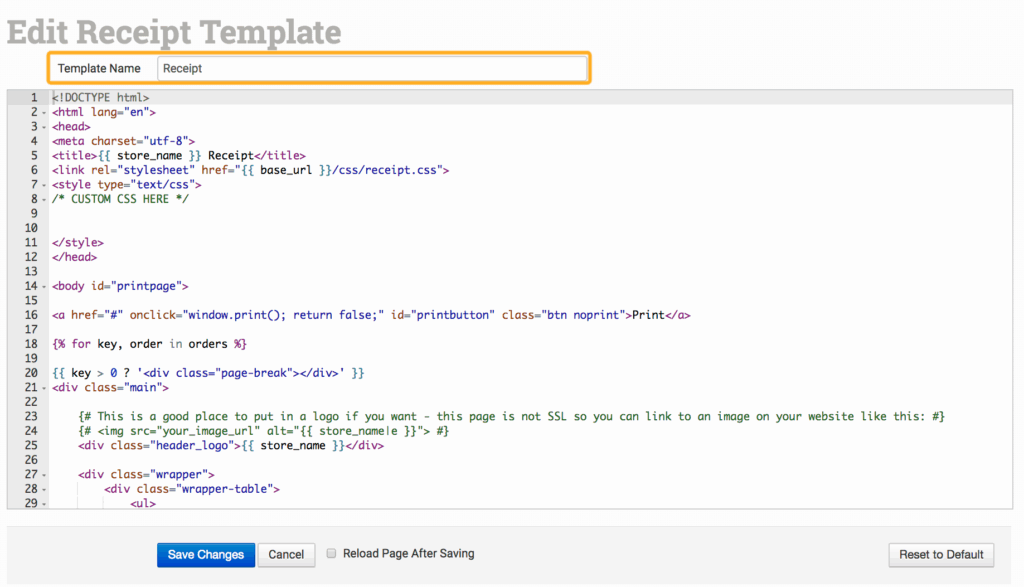The height and width of the screenshot is (587, 1024).
Task: Click line number 1 in the gutter
Action: click(33, 98)
